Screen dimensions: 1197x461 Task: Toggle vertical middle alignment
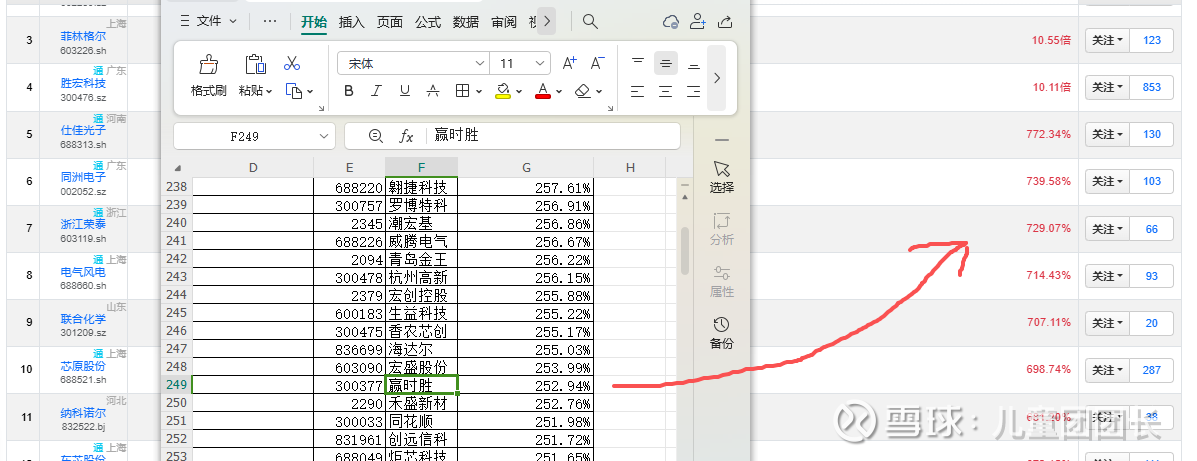[666, 63]
